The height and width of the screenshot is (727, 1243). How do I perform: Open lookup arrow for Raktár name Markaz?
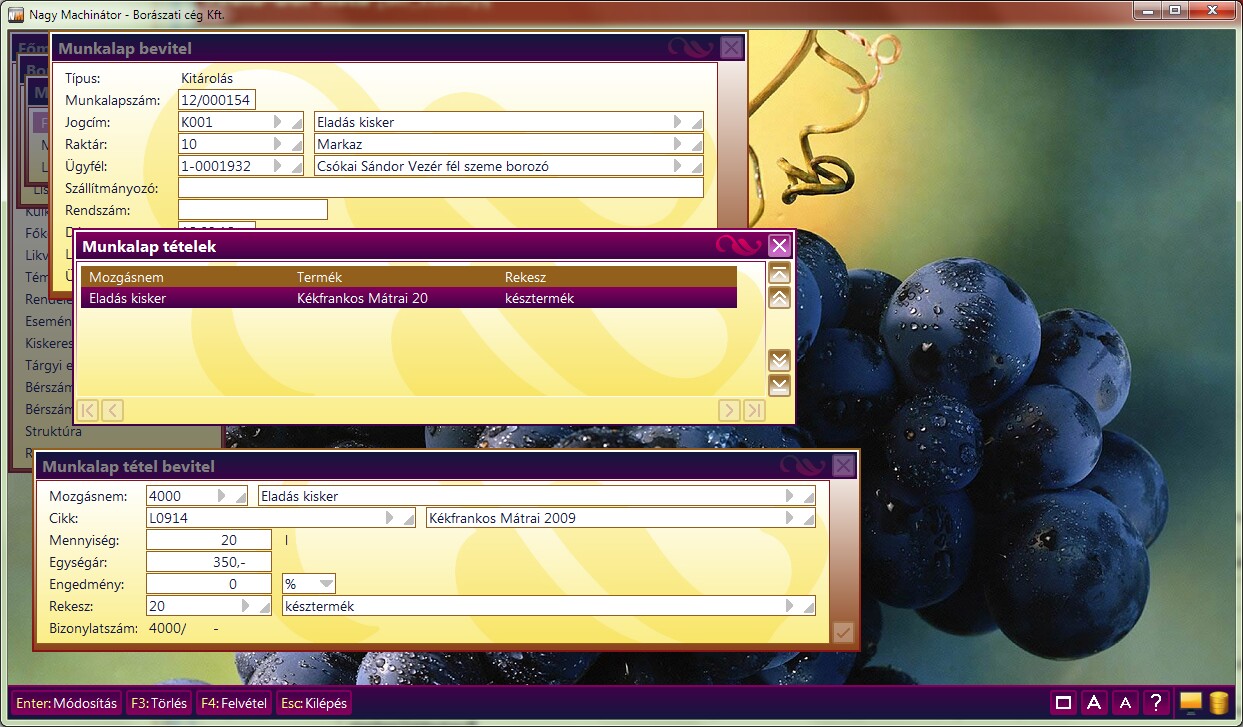point(679,144)
